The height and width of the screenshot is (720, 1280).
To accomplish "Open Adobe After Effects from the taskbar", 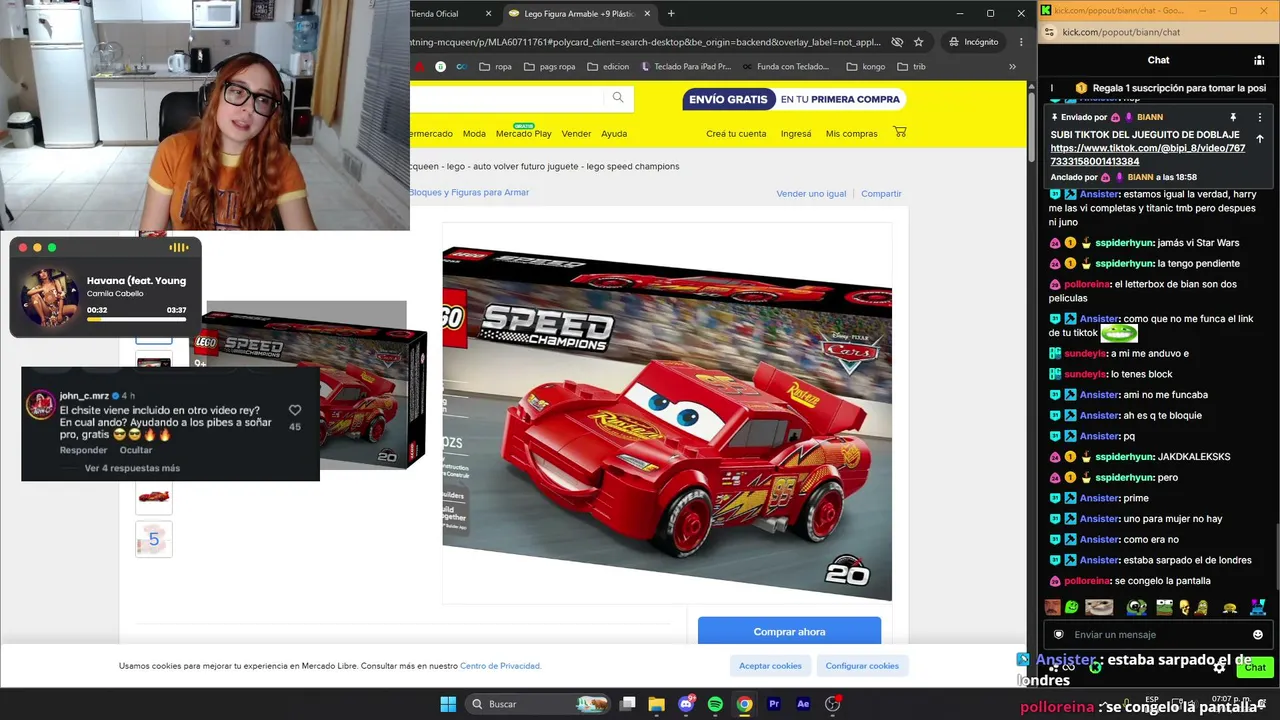I will 802,704.
